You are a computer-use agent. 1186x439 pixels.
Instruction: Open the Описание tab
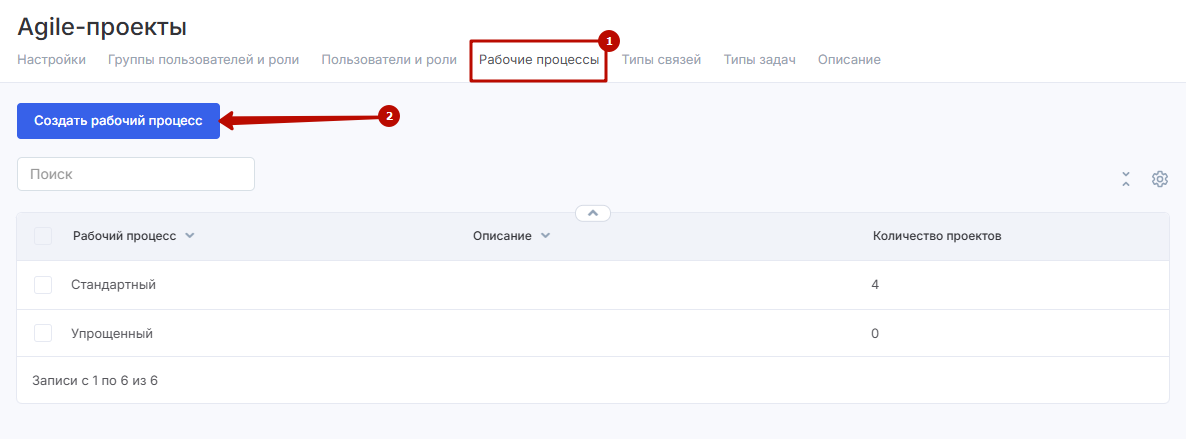848,60
